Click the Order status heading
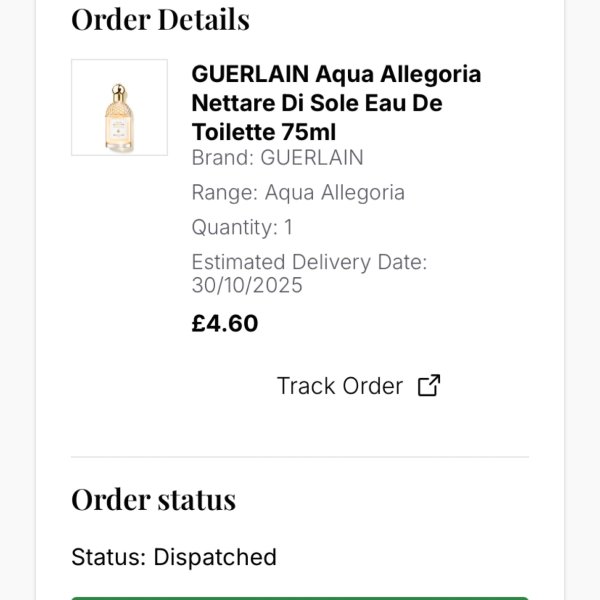Image resolution: width=600 pixels, height=600 pixels. (153, 499)
